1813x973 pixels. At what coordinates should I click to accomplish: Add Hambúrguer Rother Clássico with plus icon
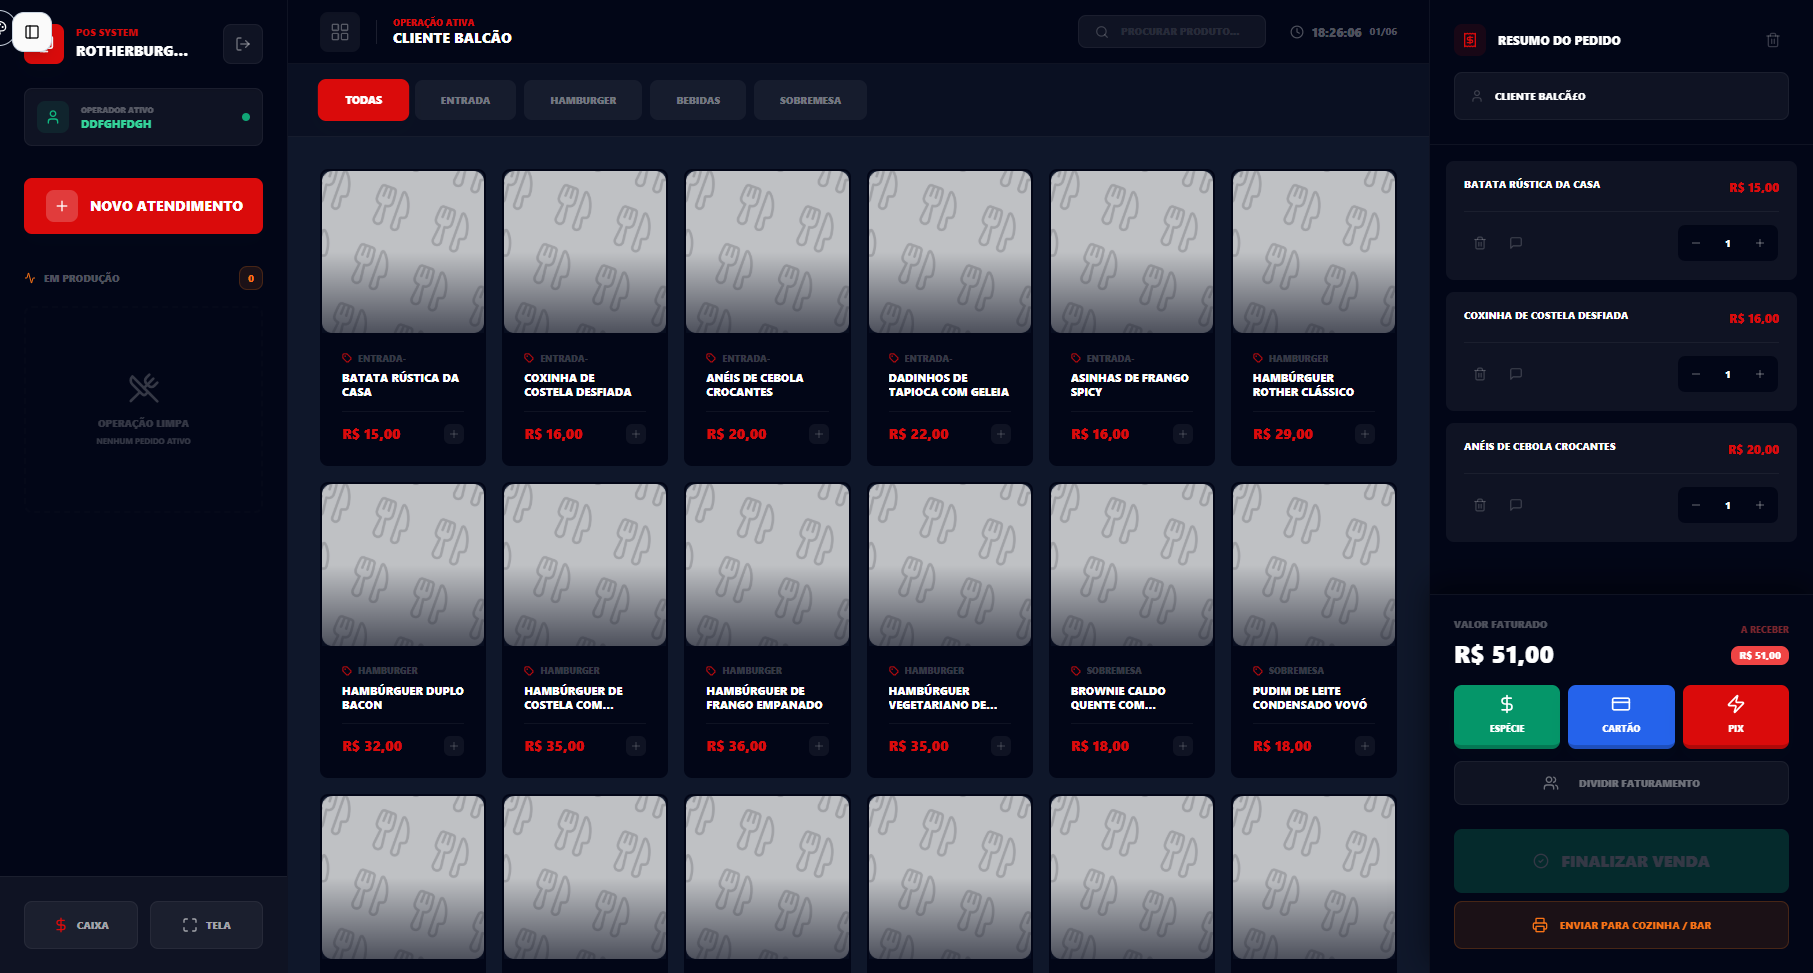[1365, 434]
